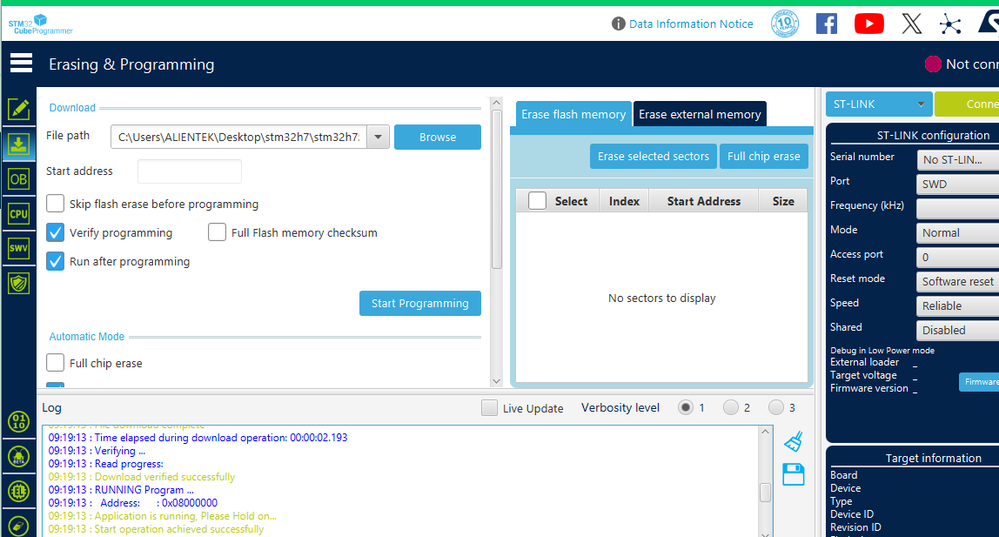999x537 pixels.
Task: Click the green Connect button
Action: (x=967, y=104)
